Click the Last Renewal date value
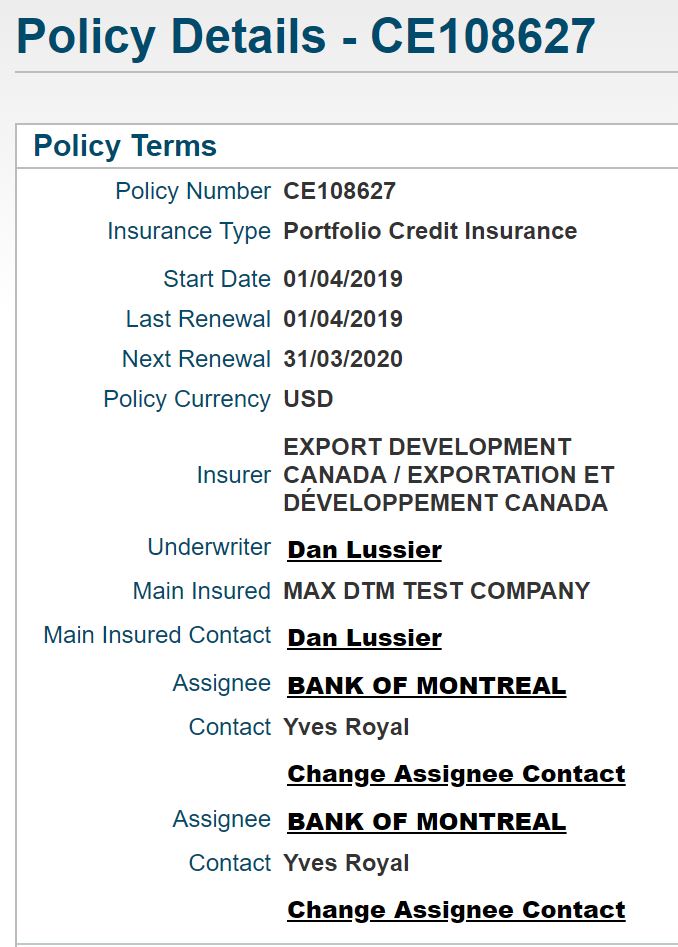The height and width of the screenshot is (947, 678). click(x=343, y=319)
